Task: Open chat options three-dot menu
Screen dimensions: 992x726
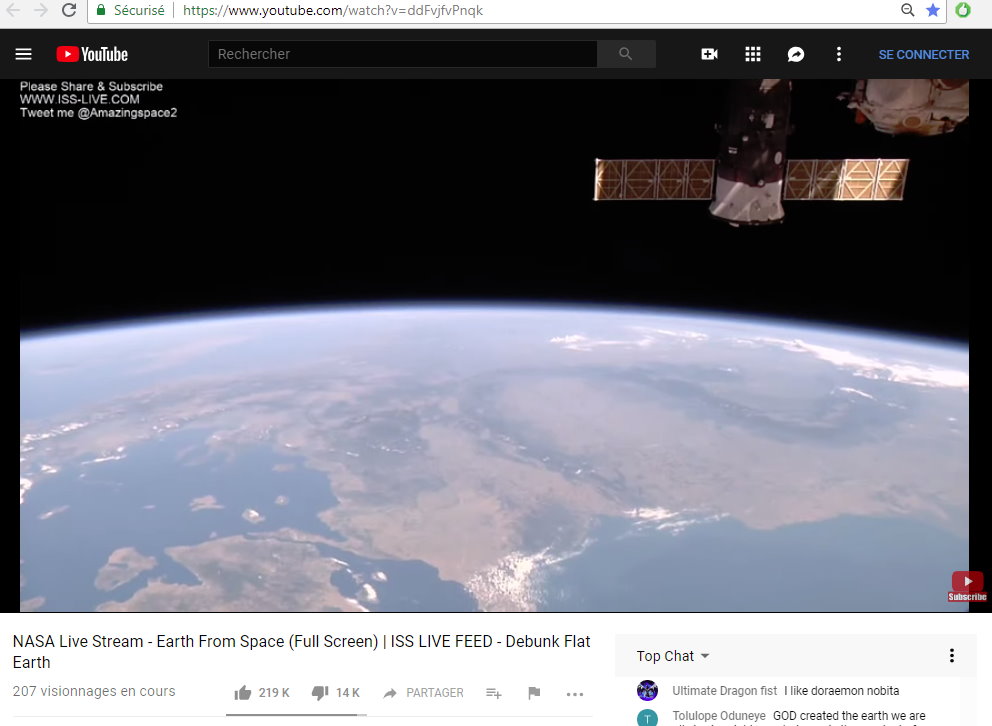Action: coord(952,656)
